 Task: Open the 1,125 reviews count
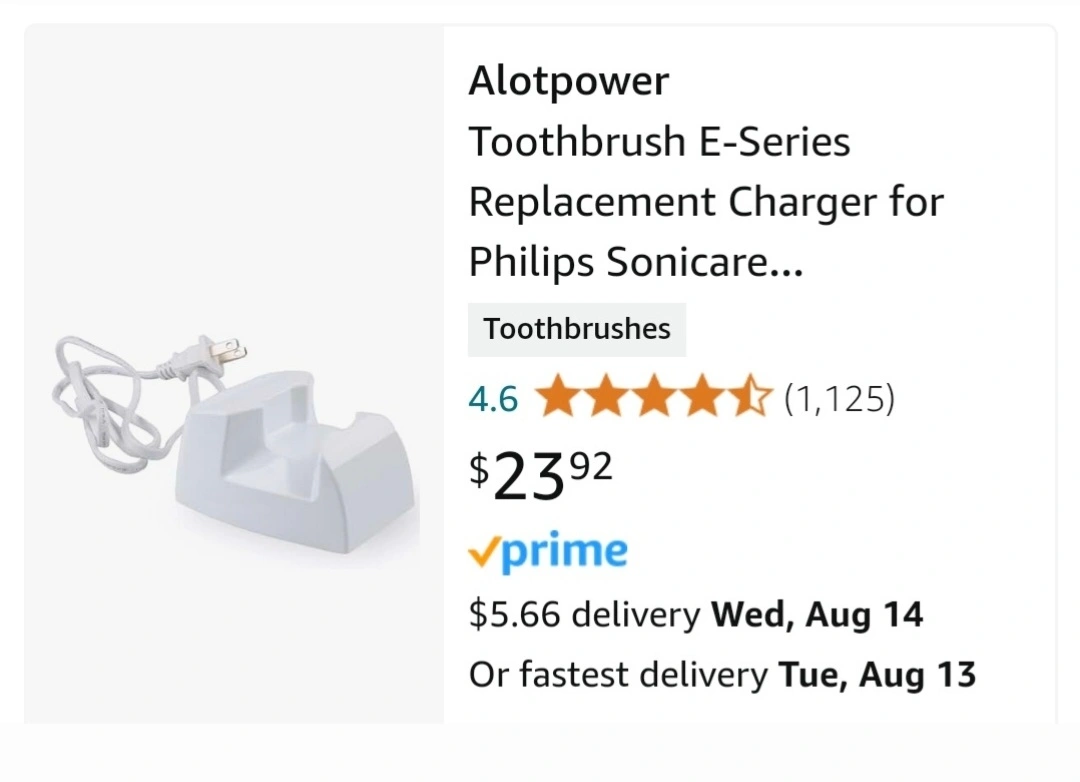pyautogui.click(x=839, y=399)
